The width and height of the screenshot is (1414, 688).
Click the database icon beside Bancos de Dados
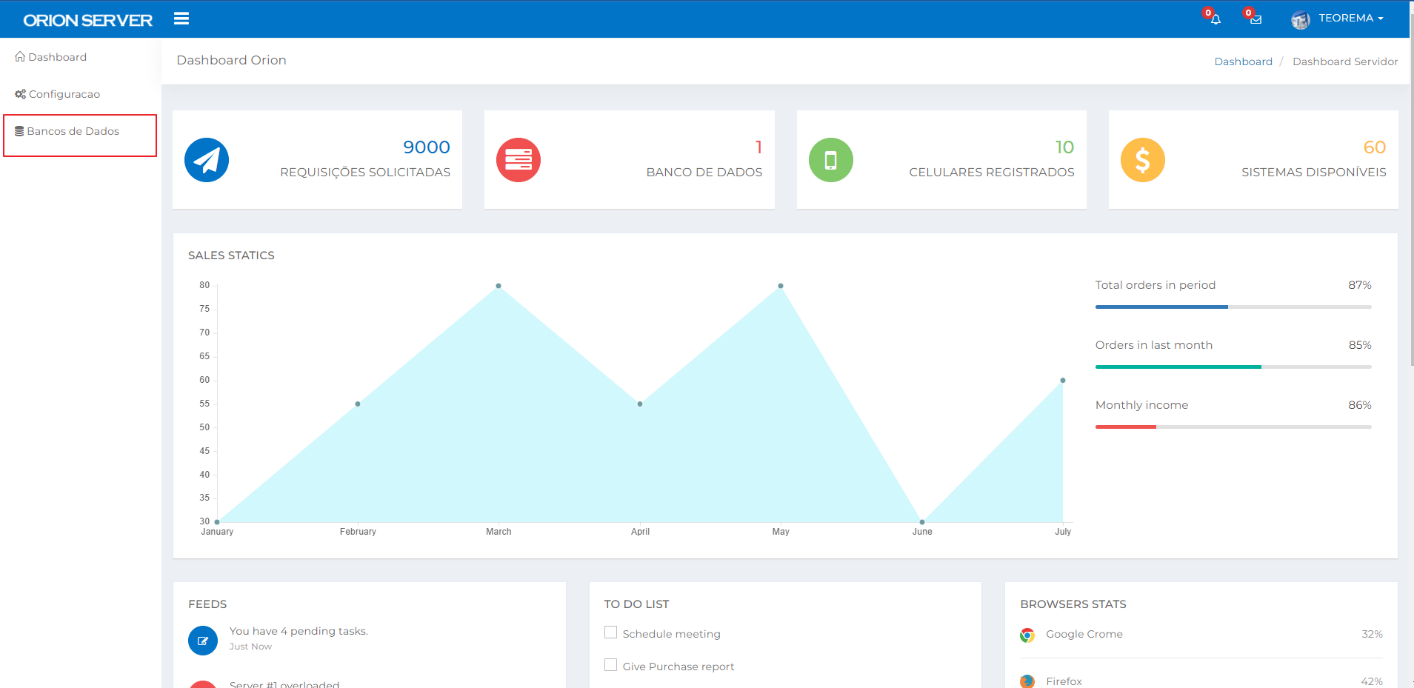[19, 131]
